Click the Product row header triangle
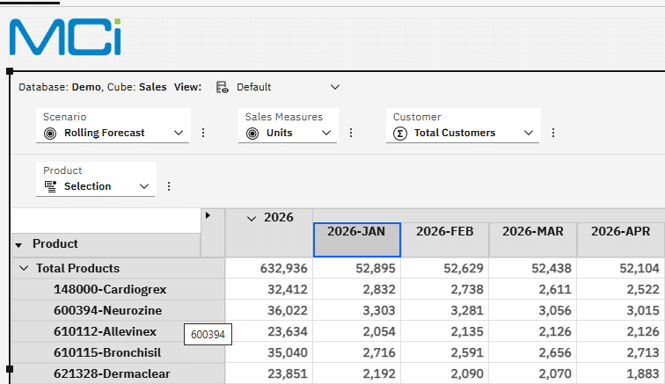Viewport: 665px width, 384px height. [x=19, y=245]
